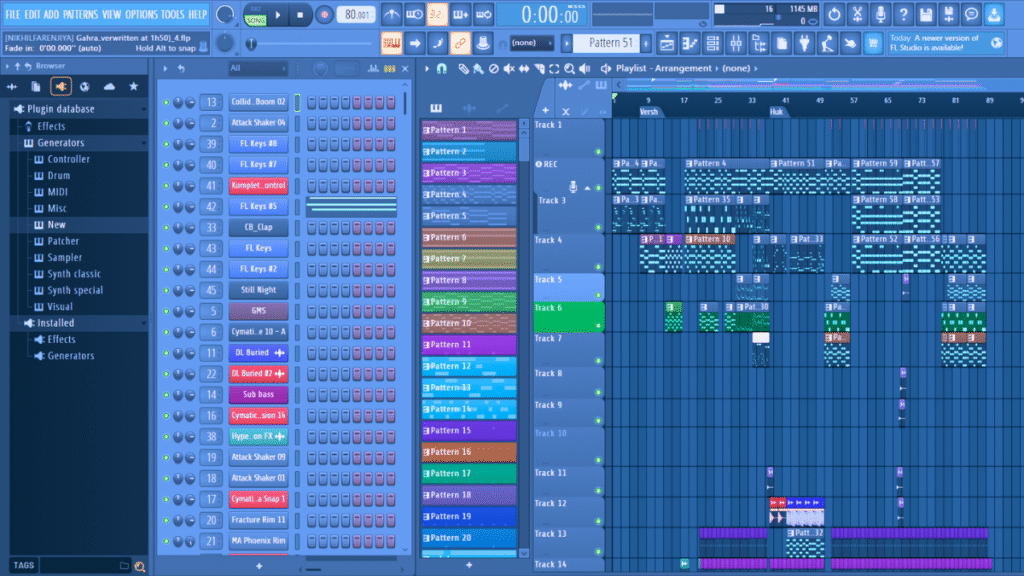Click the save project floppy icon

click(926, 14)
